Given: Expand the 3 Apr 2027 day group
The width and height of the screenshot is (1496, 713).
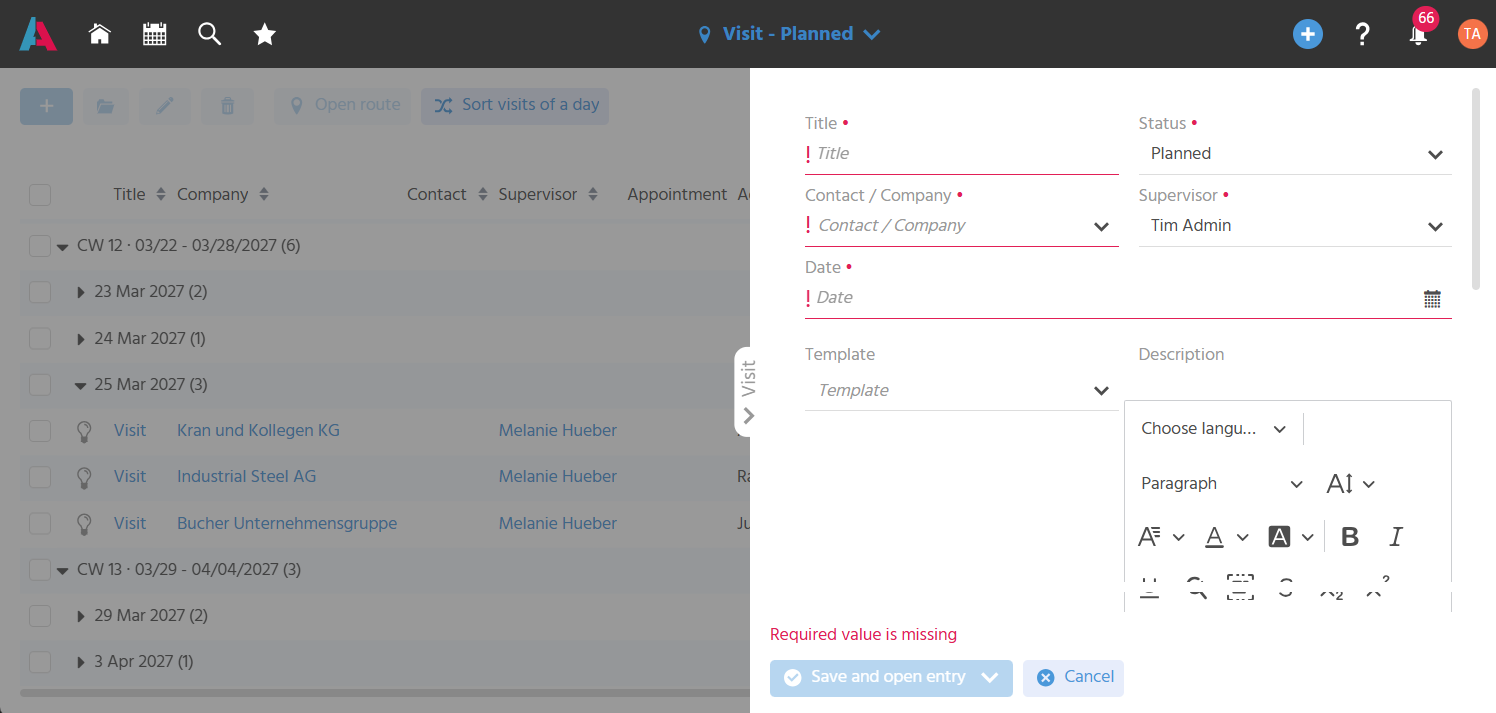Looking at the screenshot, I should pos(81,662).
